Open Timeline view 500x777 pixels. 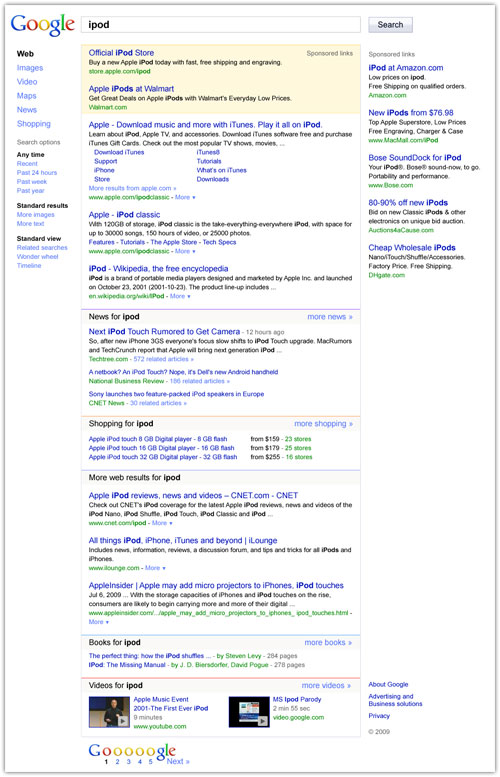29,266
